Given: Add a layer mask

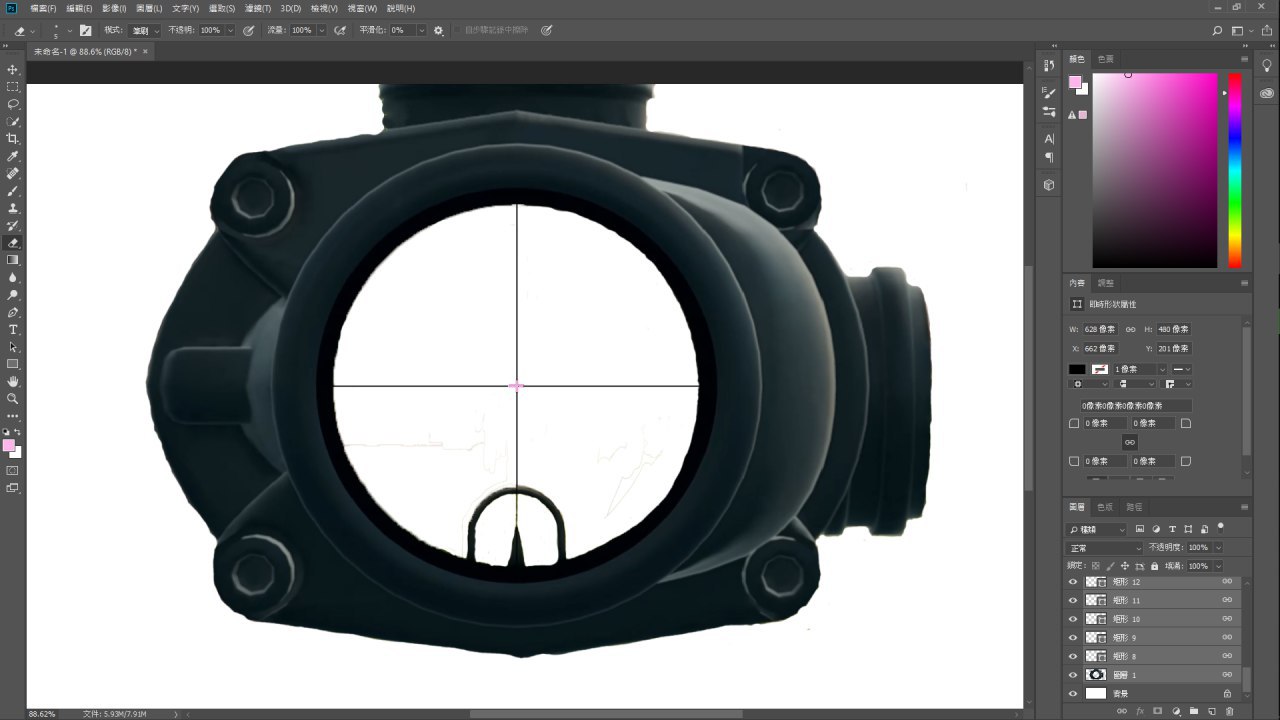Looking at the screenshot, I should click(x=1157, y=711).
